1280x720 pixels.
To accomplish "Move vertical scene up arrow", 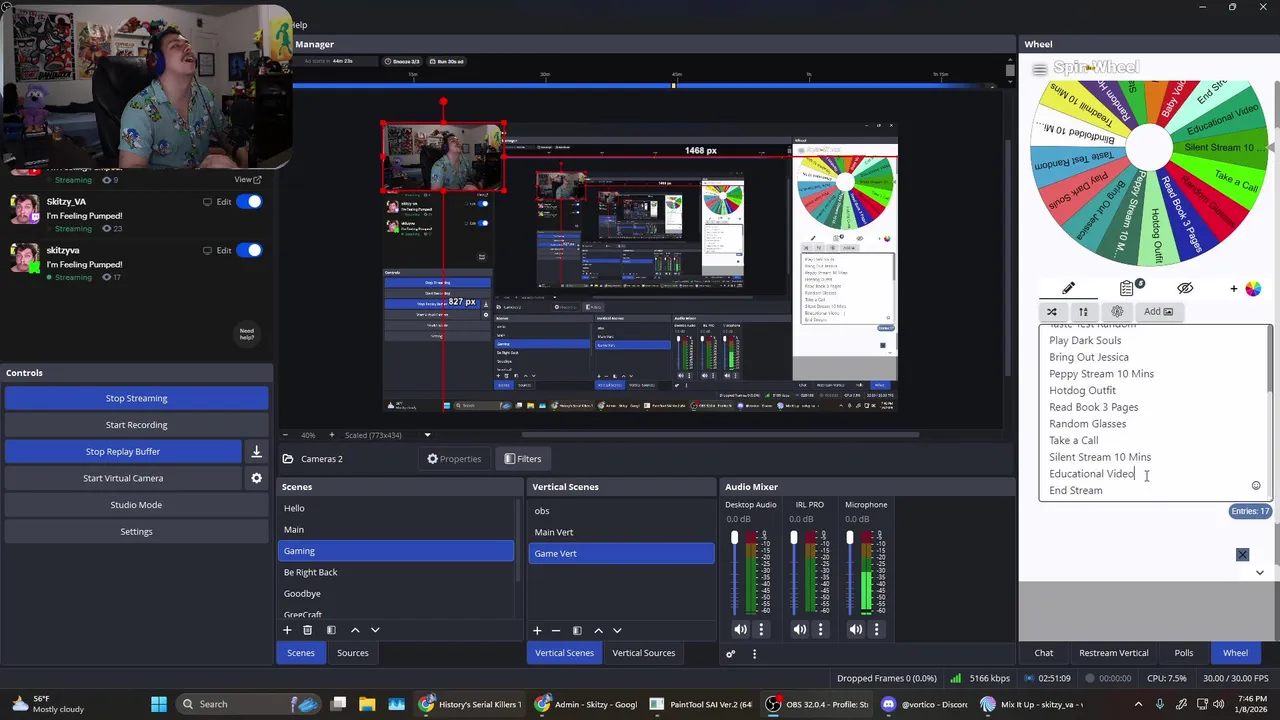I will pyautogui.click(x=598, y=630).
